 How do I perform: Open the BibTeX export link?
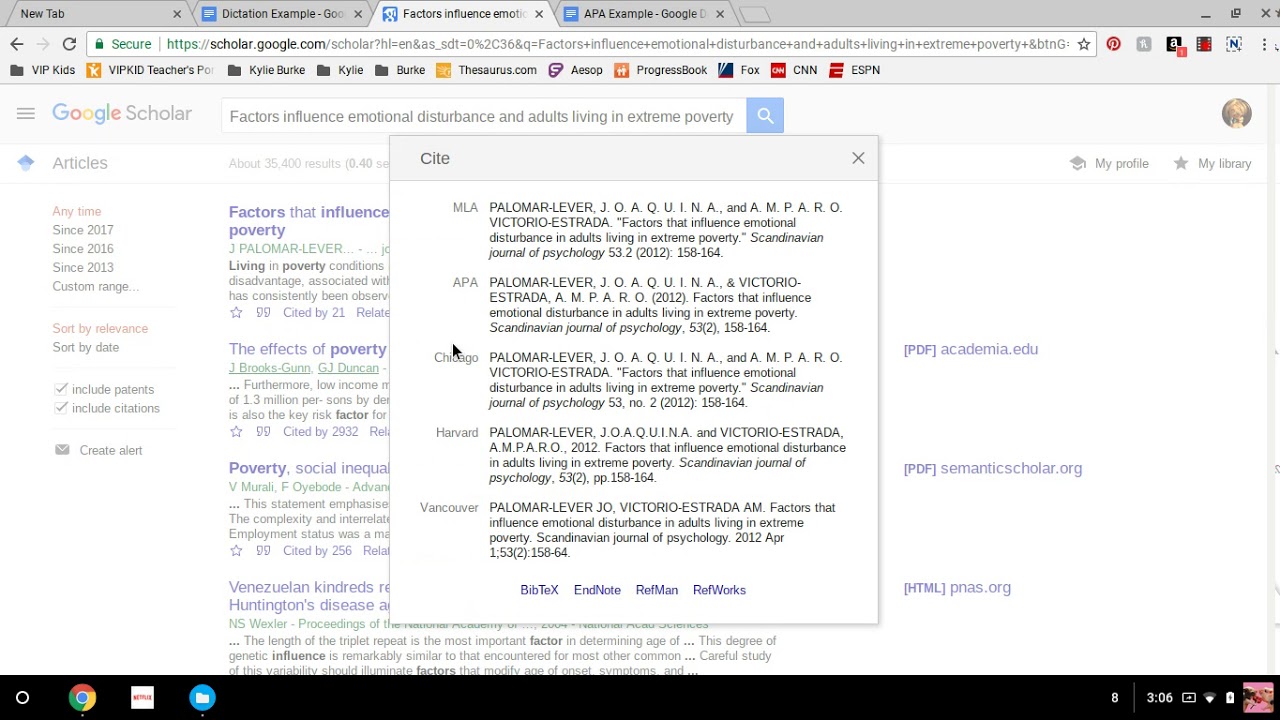[x=539, y=590]
